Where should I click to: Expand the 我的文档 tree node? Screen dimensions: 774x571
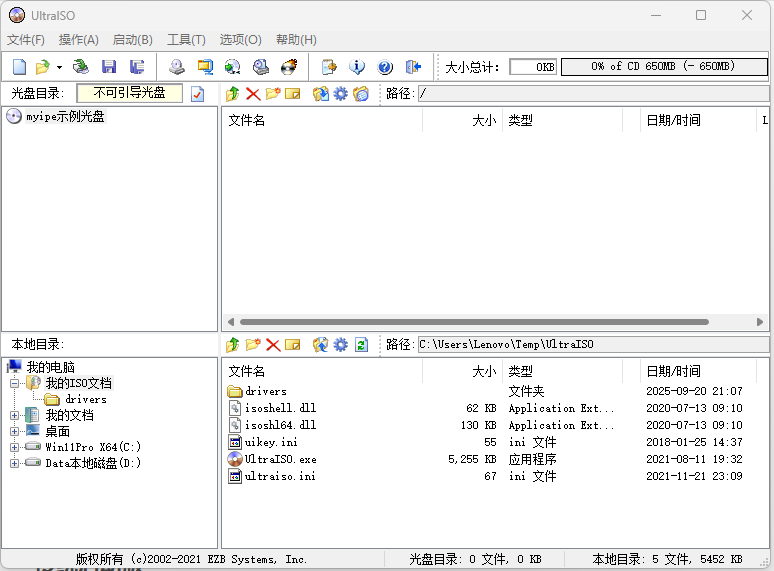pyautogui.click(x=14, y=415)
